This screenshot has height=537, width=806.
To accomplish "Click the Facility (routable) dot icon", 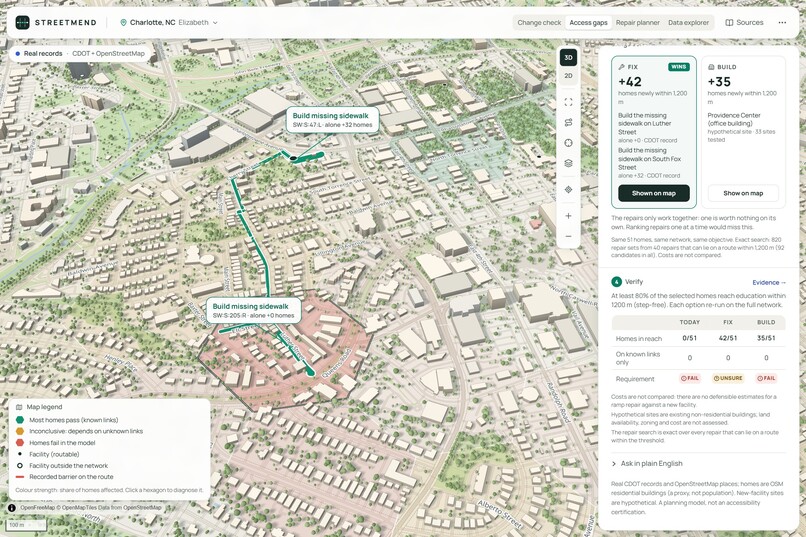I will click(x=20, y=454).
